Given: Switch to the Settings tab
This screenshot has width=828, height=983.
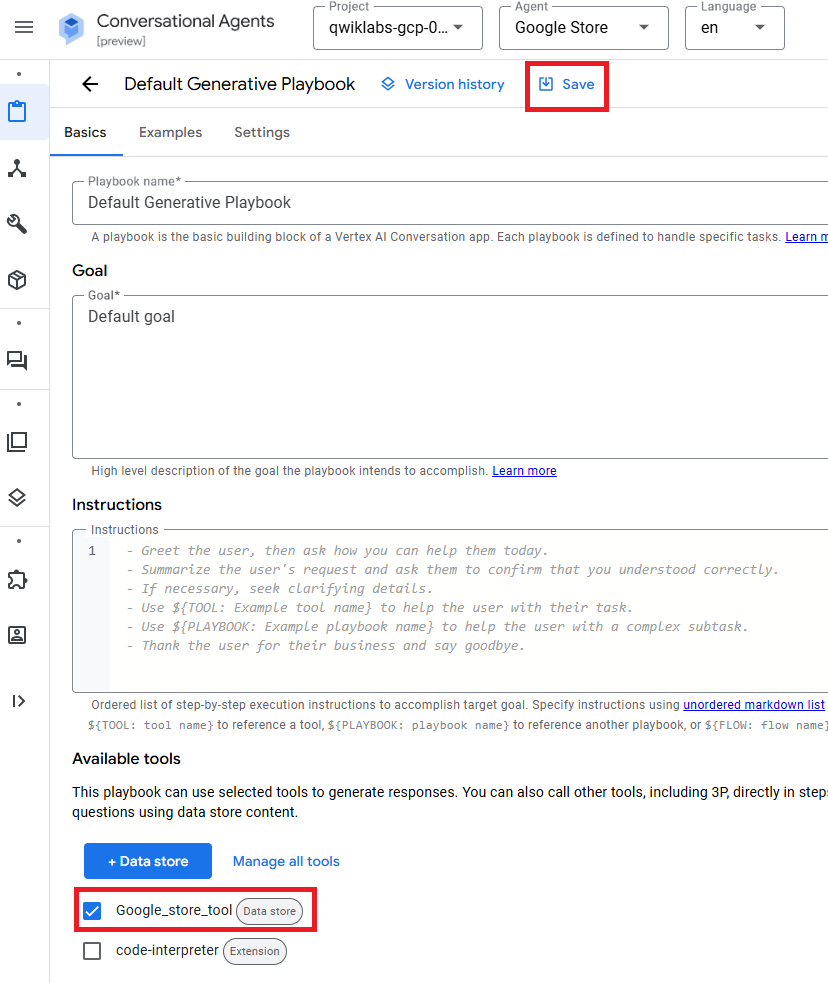Looking at the screenshot, I should 262,132.
